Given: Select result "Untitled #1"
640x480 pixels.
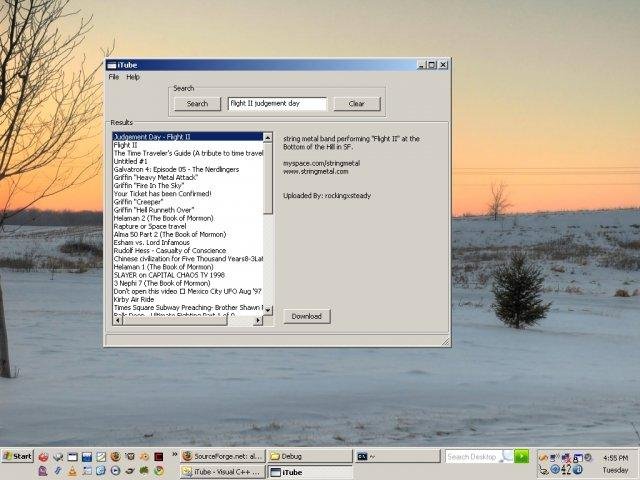Looking at the screenshot, I should pos(188,161).
